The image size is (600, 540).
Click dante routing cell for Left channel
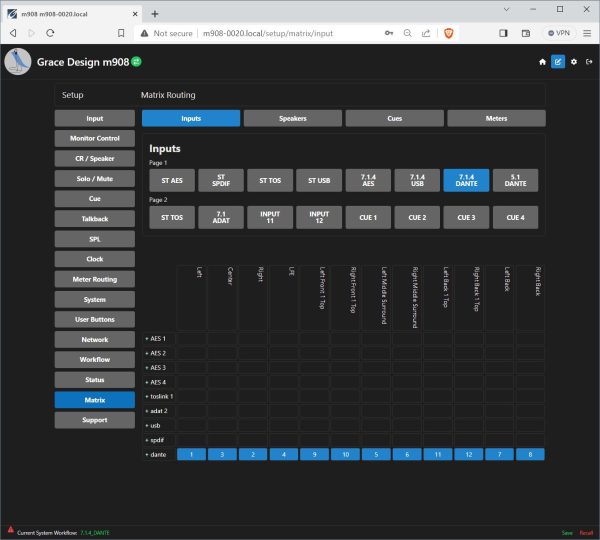pos(191,454)
